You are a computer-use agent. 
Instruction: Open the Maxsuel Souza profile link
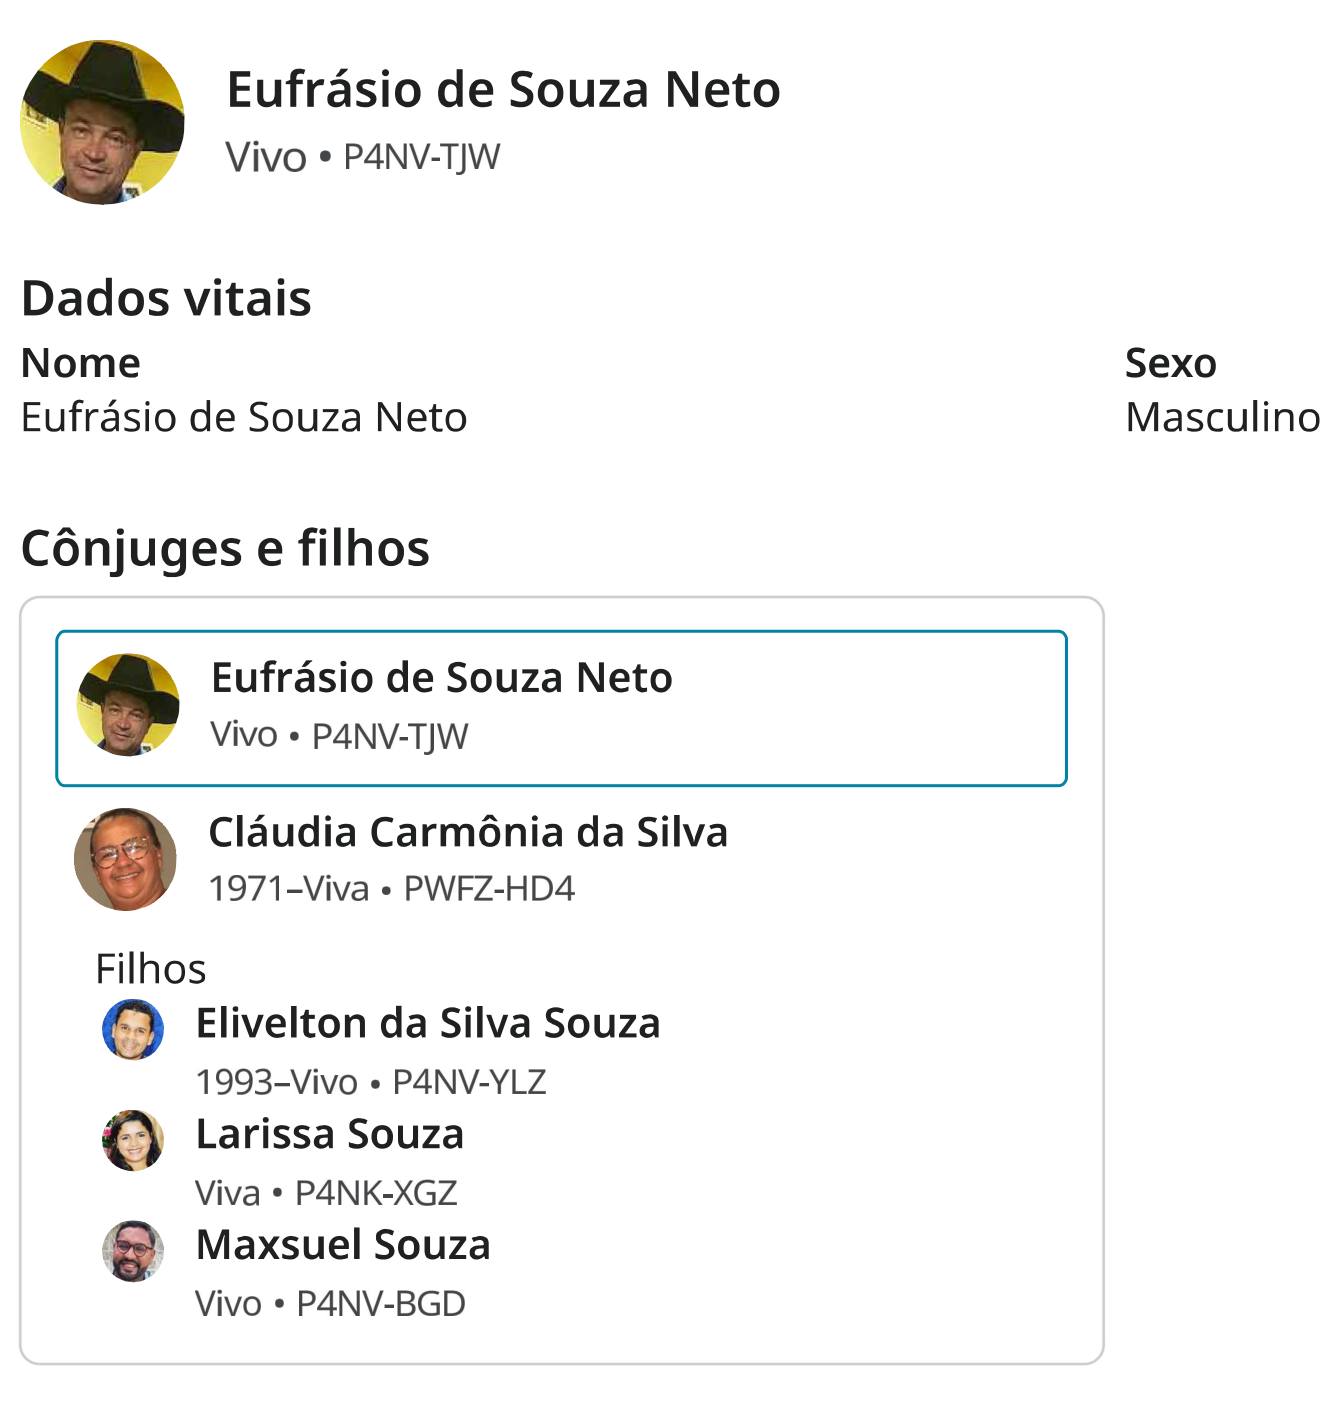343,1246
